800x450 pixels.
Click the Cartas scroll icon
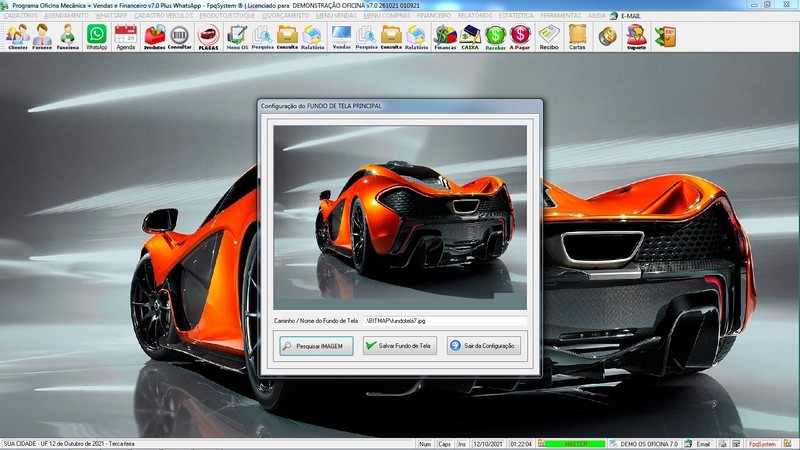coord(577,37)
